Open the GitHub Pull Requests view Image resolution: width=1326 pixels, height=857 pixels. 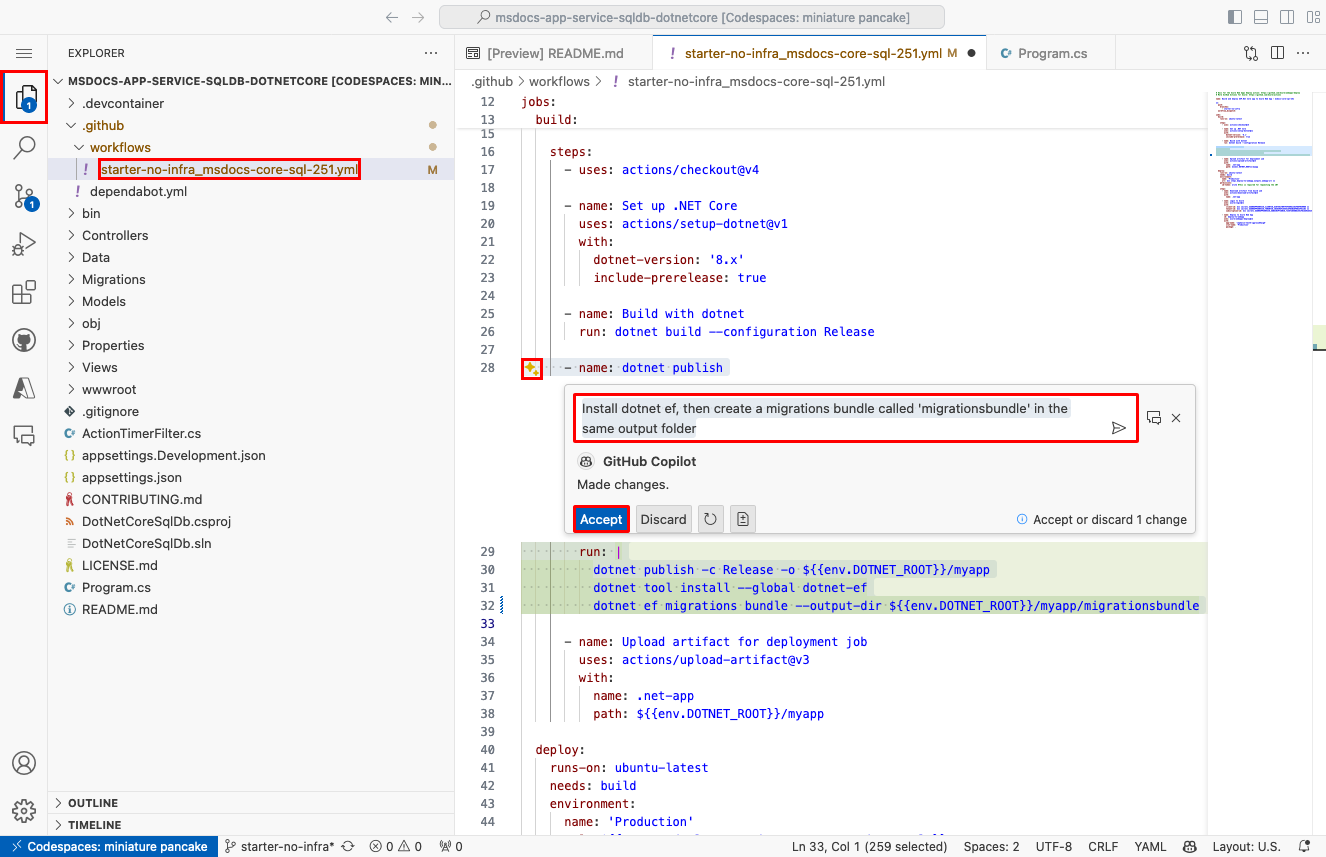coord(24,339)
